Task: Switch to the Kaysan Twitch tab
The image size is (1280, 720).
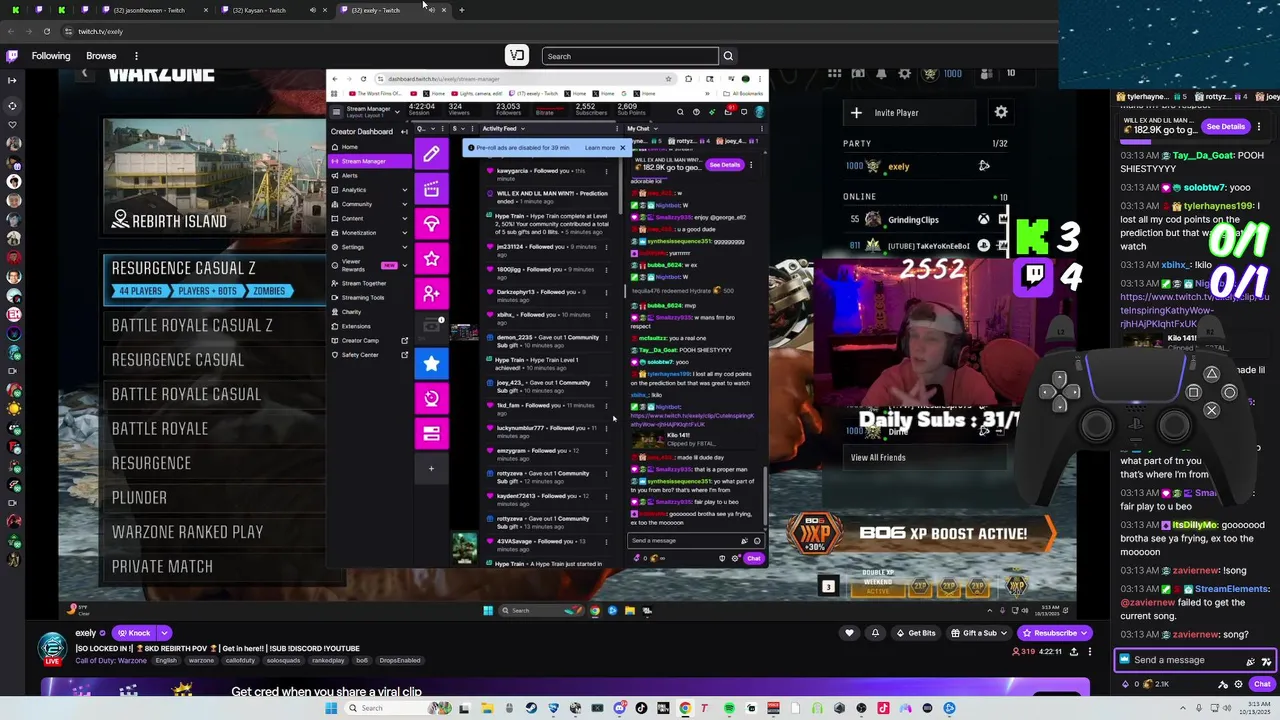Action: tap(259, 10)
